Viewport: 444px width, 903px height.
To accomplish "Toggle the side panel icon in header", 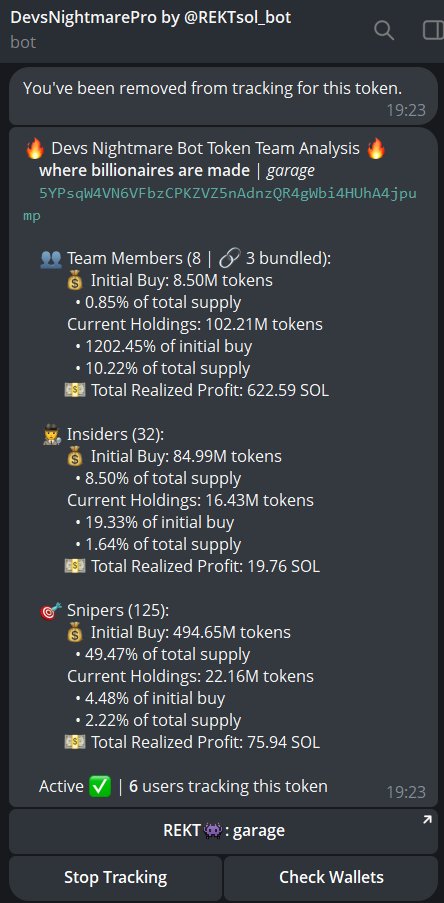I will tap(433, 30).
